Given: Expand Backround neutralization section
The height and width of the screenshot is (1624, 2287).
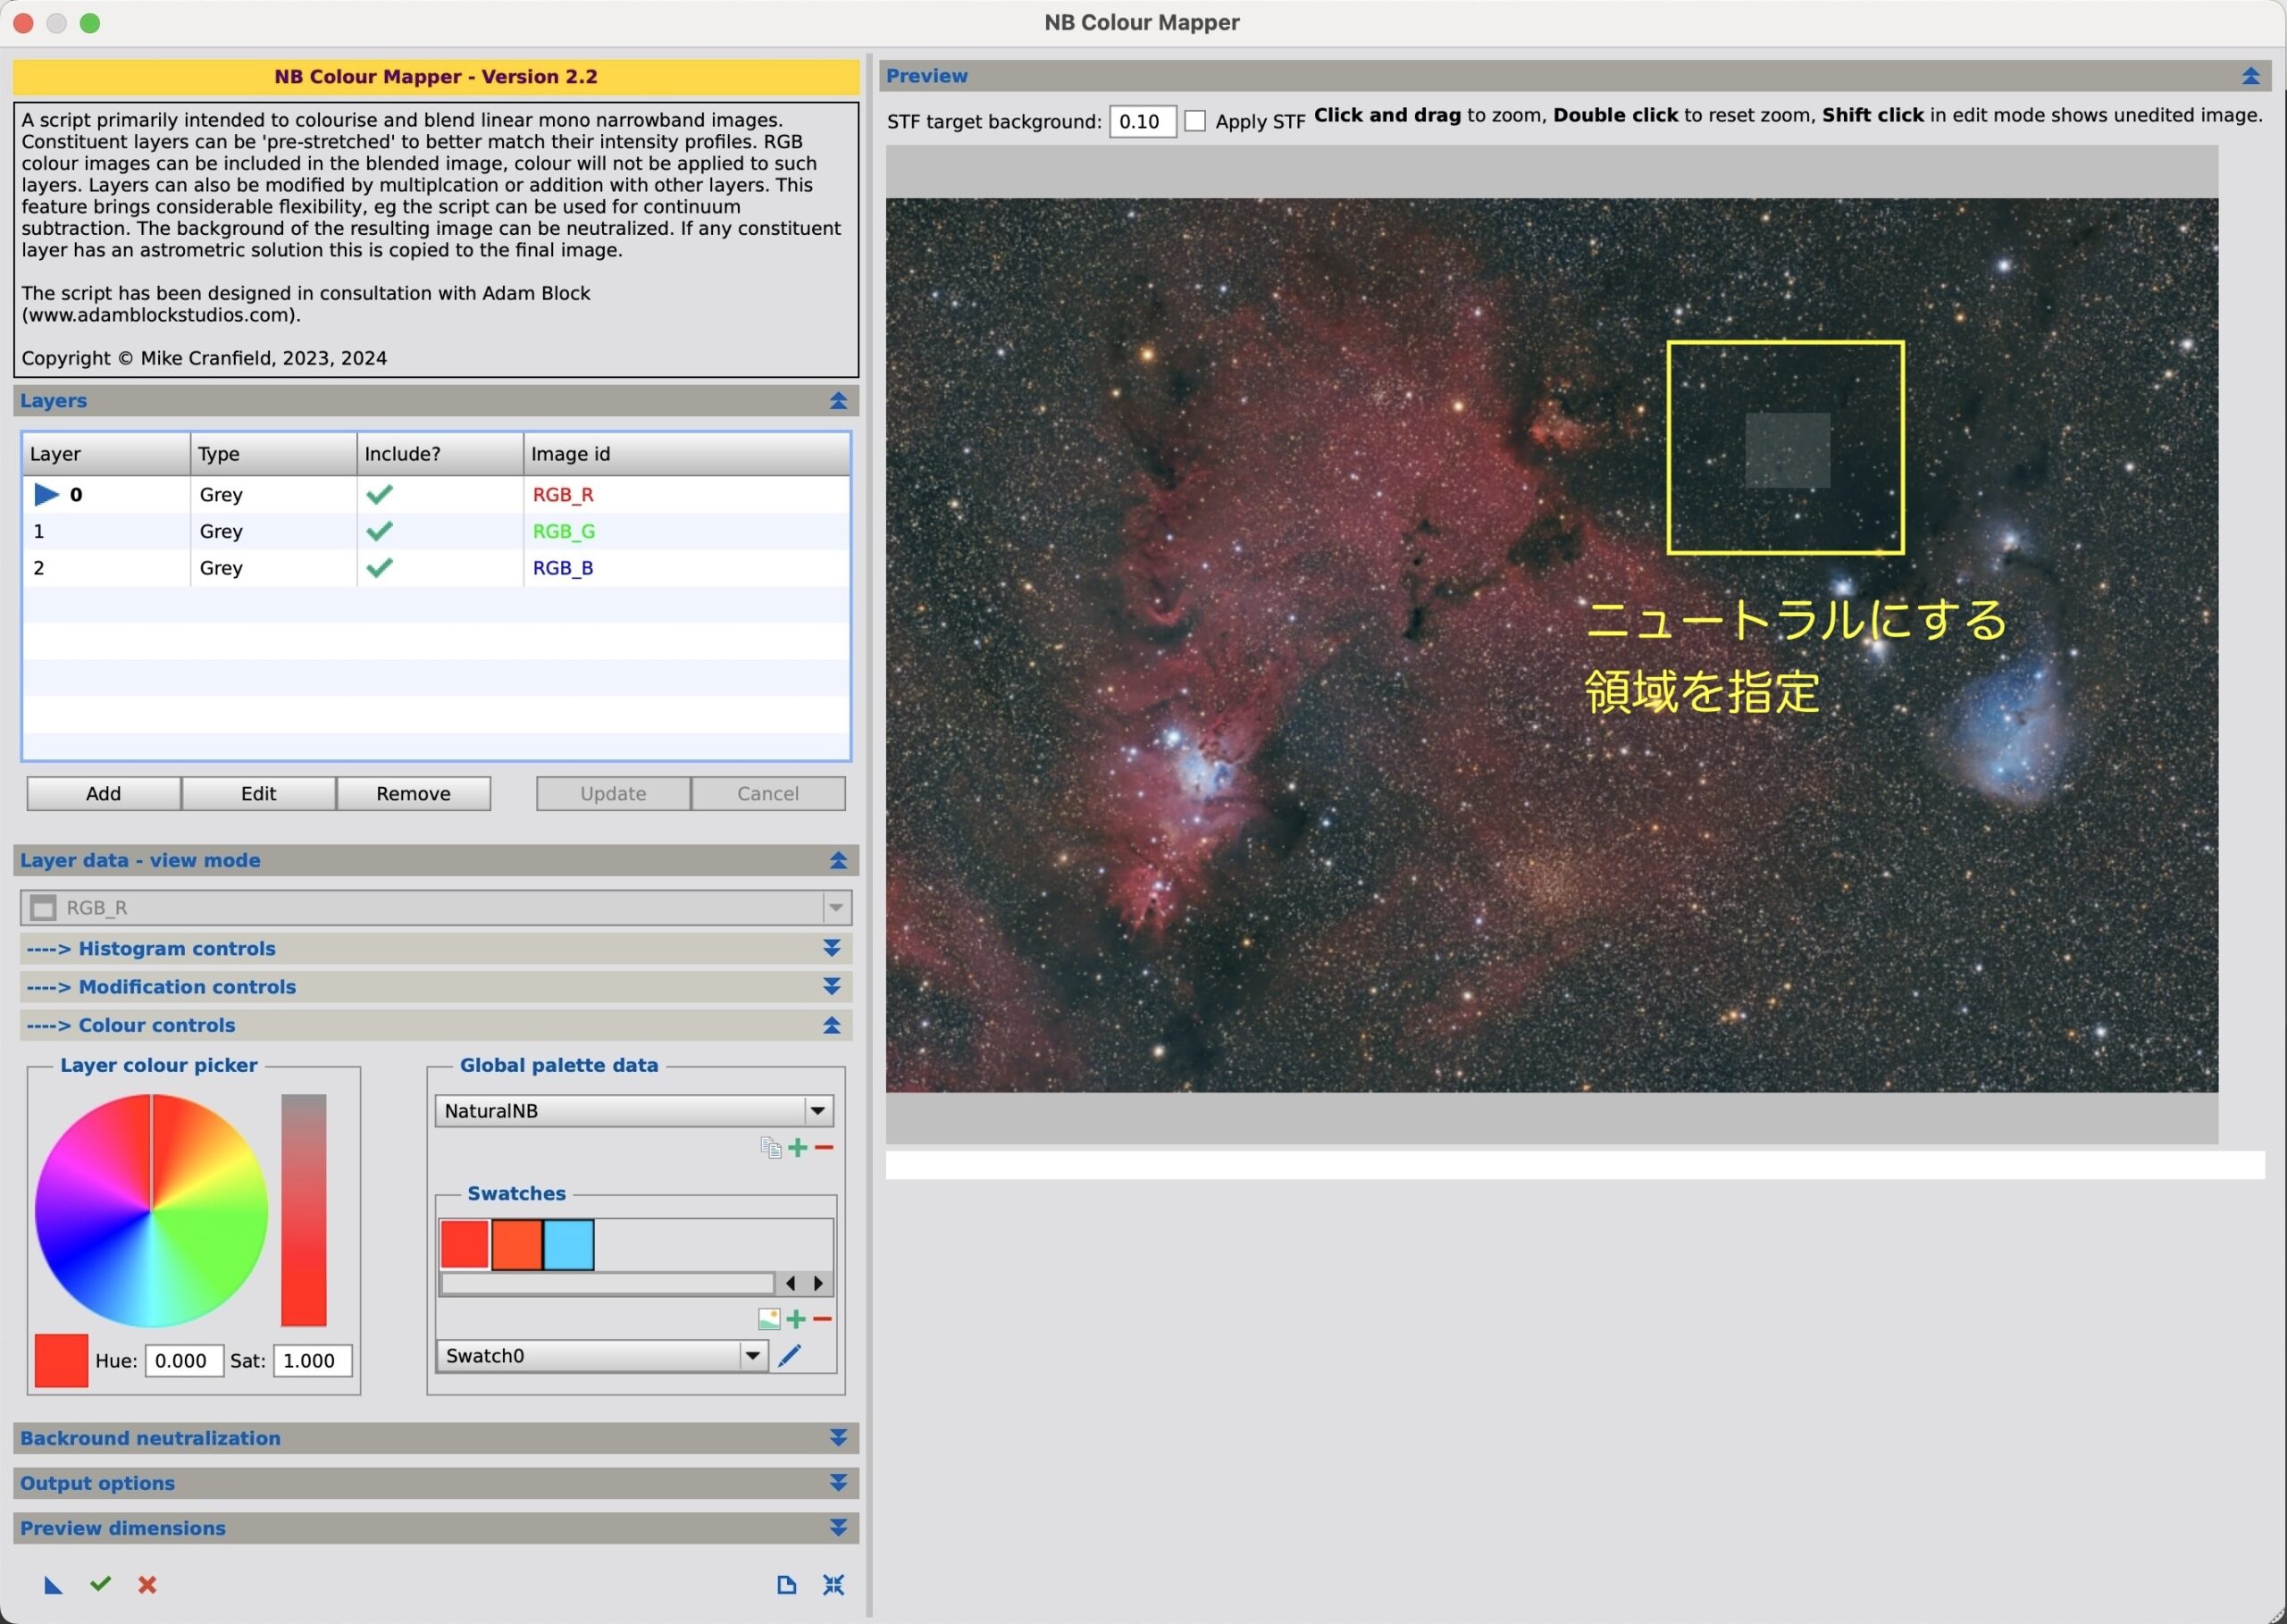Looking at the screenshot, I should pyautogui.click(x=838, y=1438).
